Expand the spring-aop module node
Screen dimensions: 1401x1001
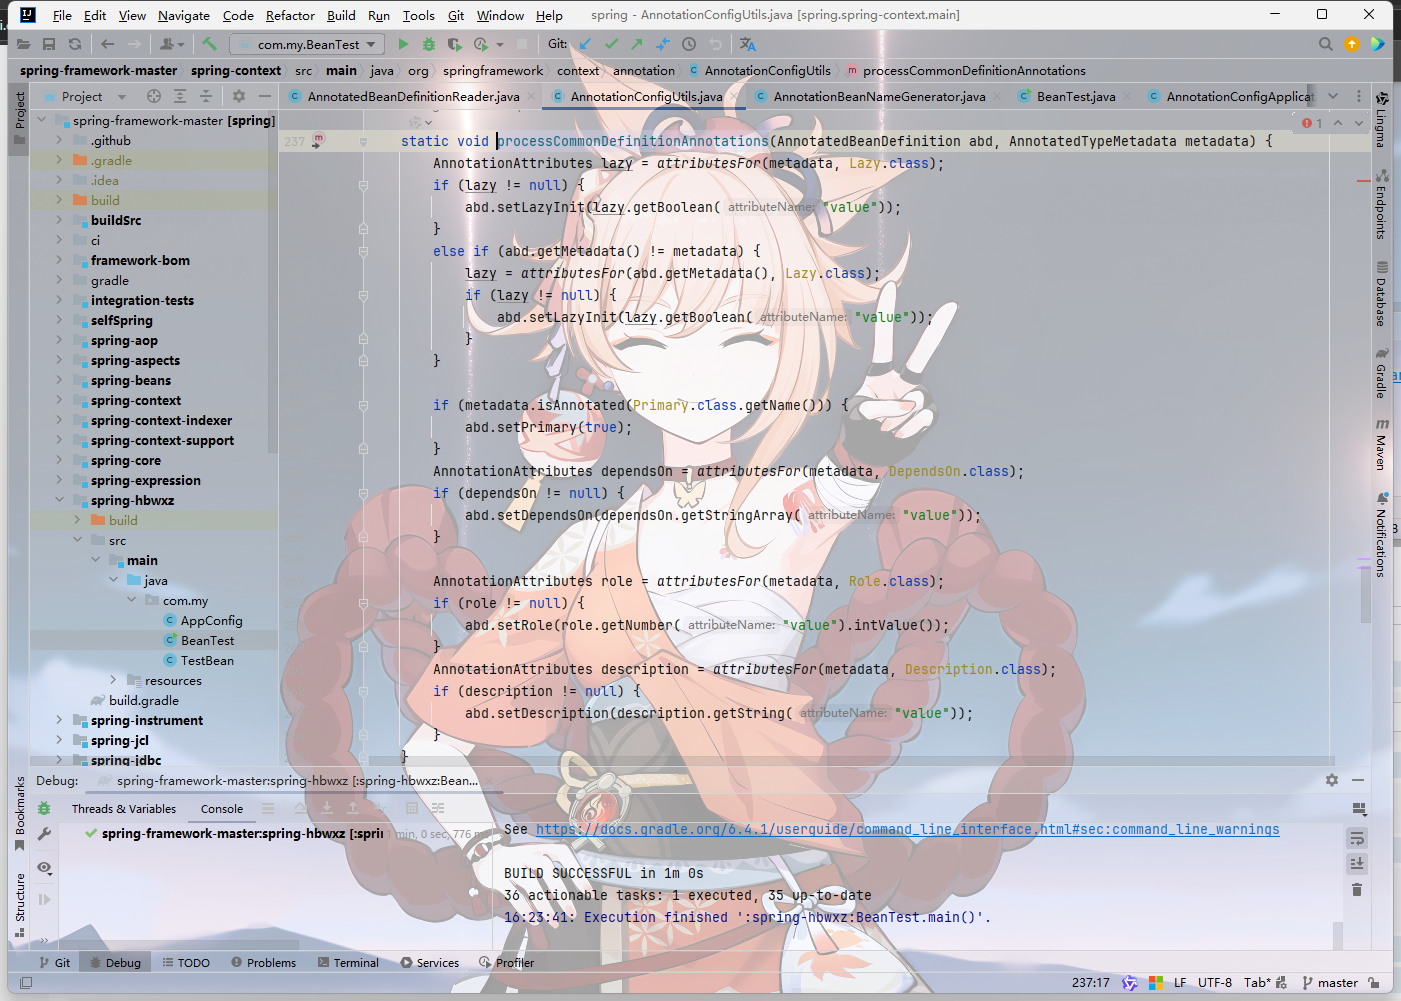click(59, 340)
